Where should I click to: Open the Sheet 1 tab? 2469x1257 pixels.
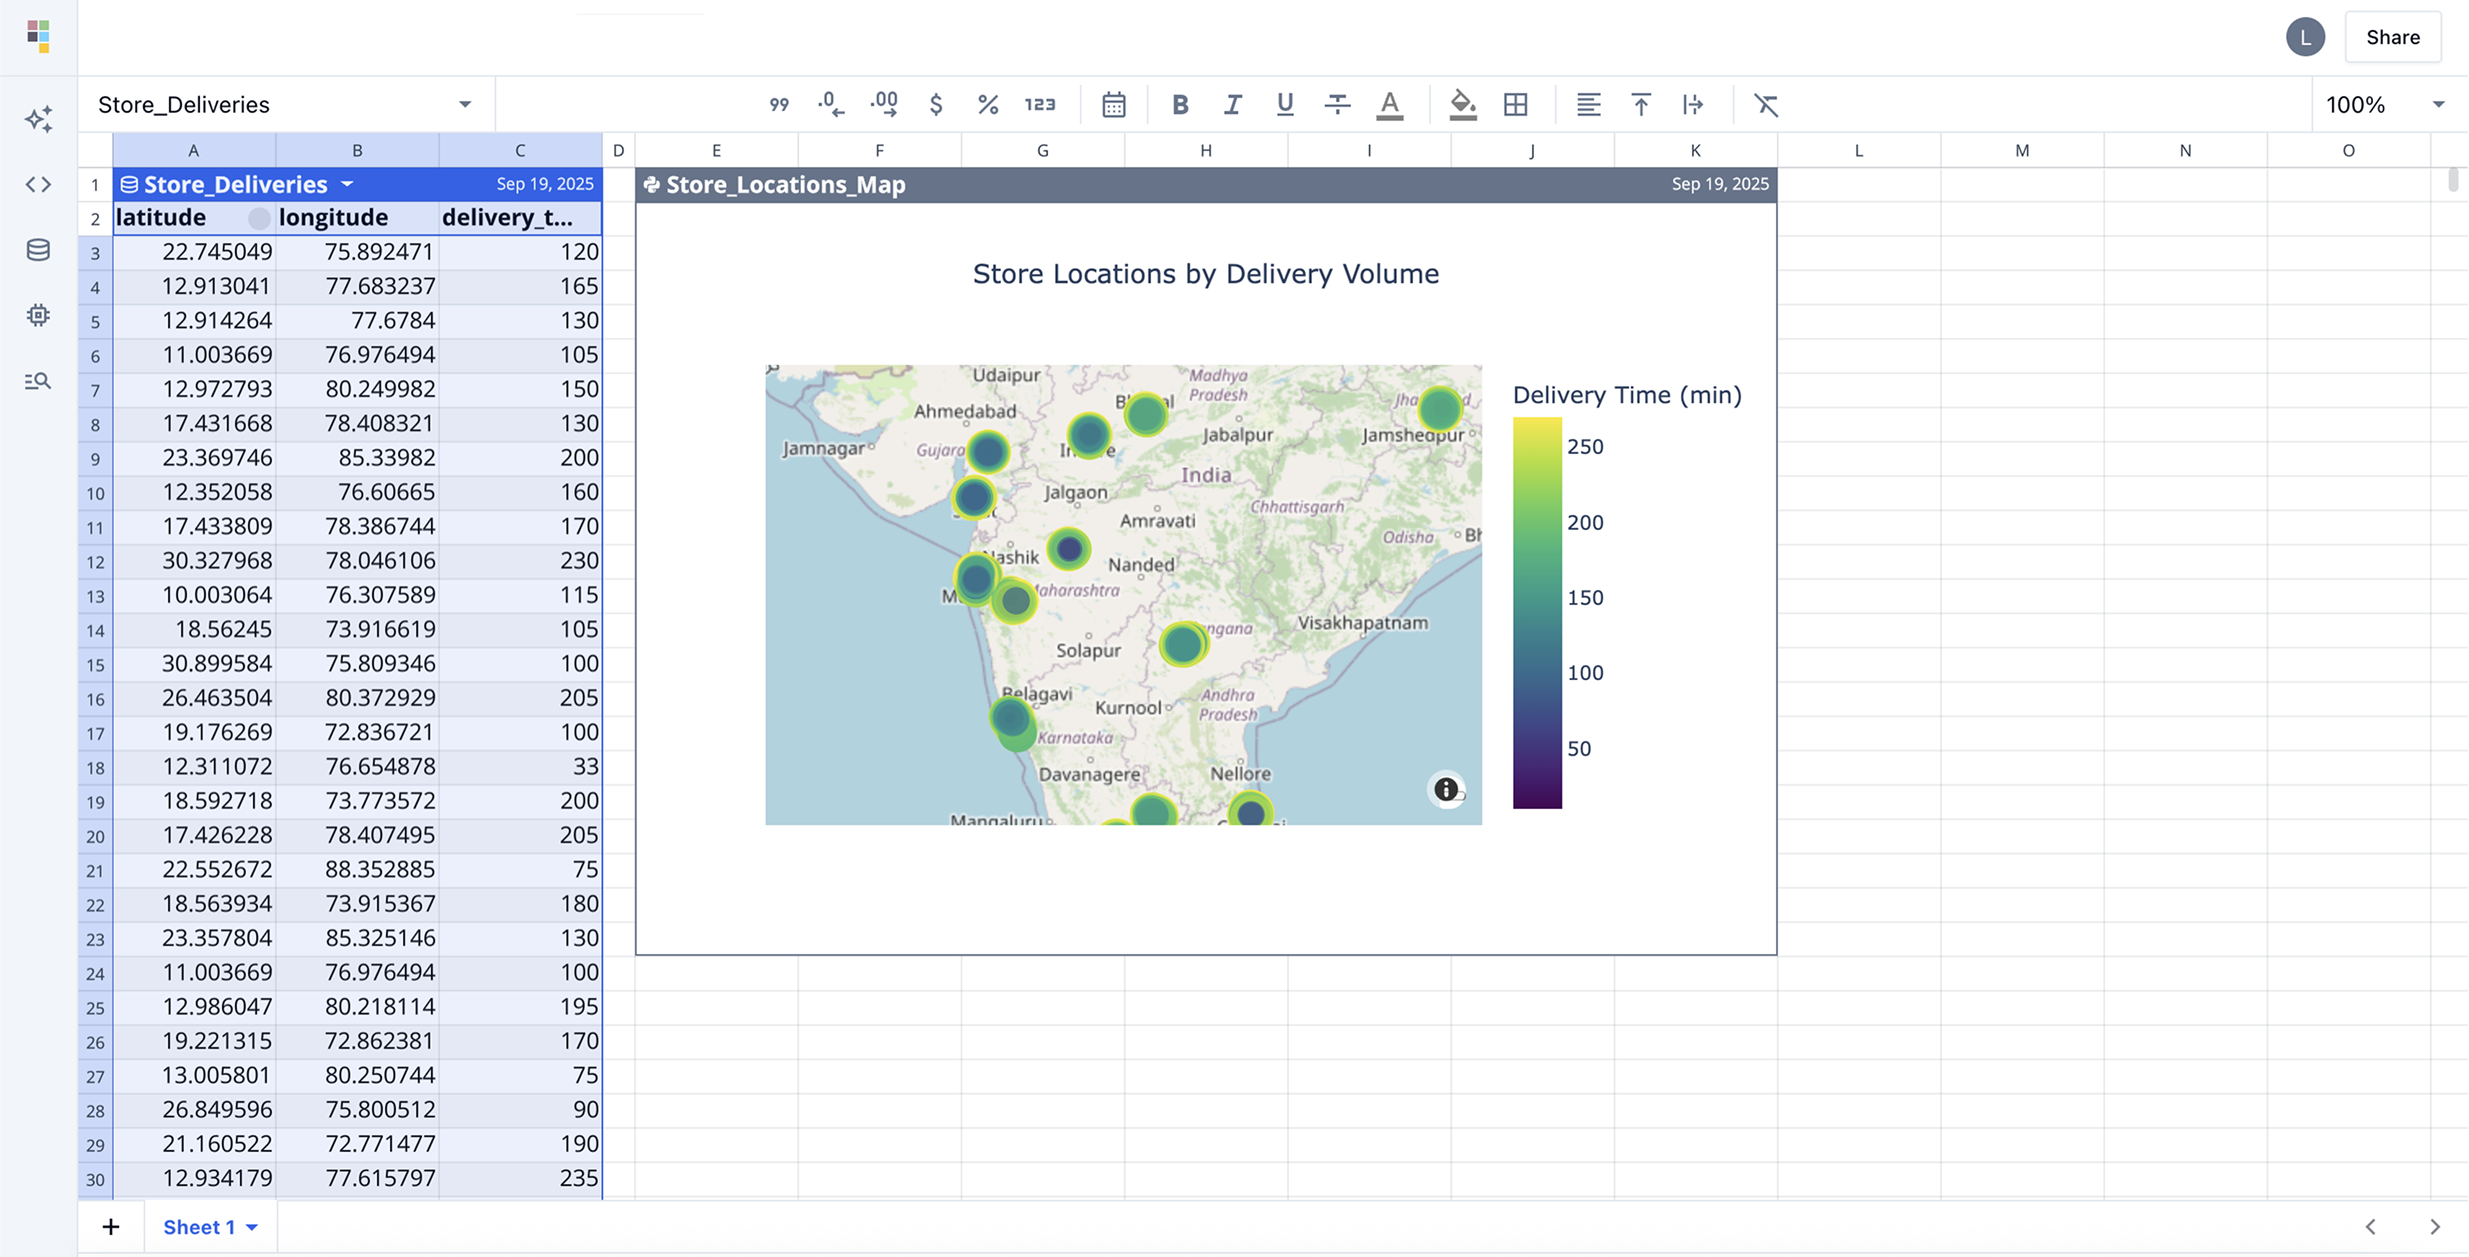199,1227
